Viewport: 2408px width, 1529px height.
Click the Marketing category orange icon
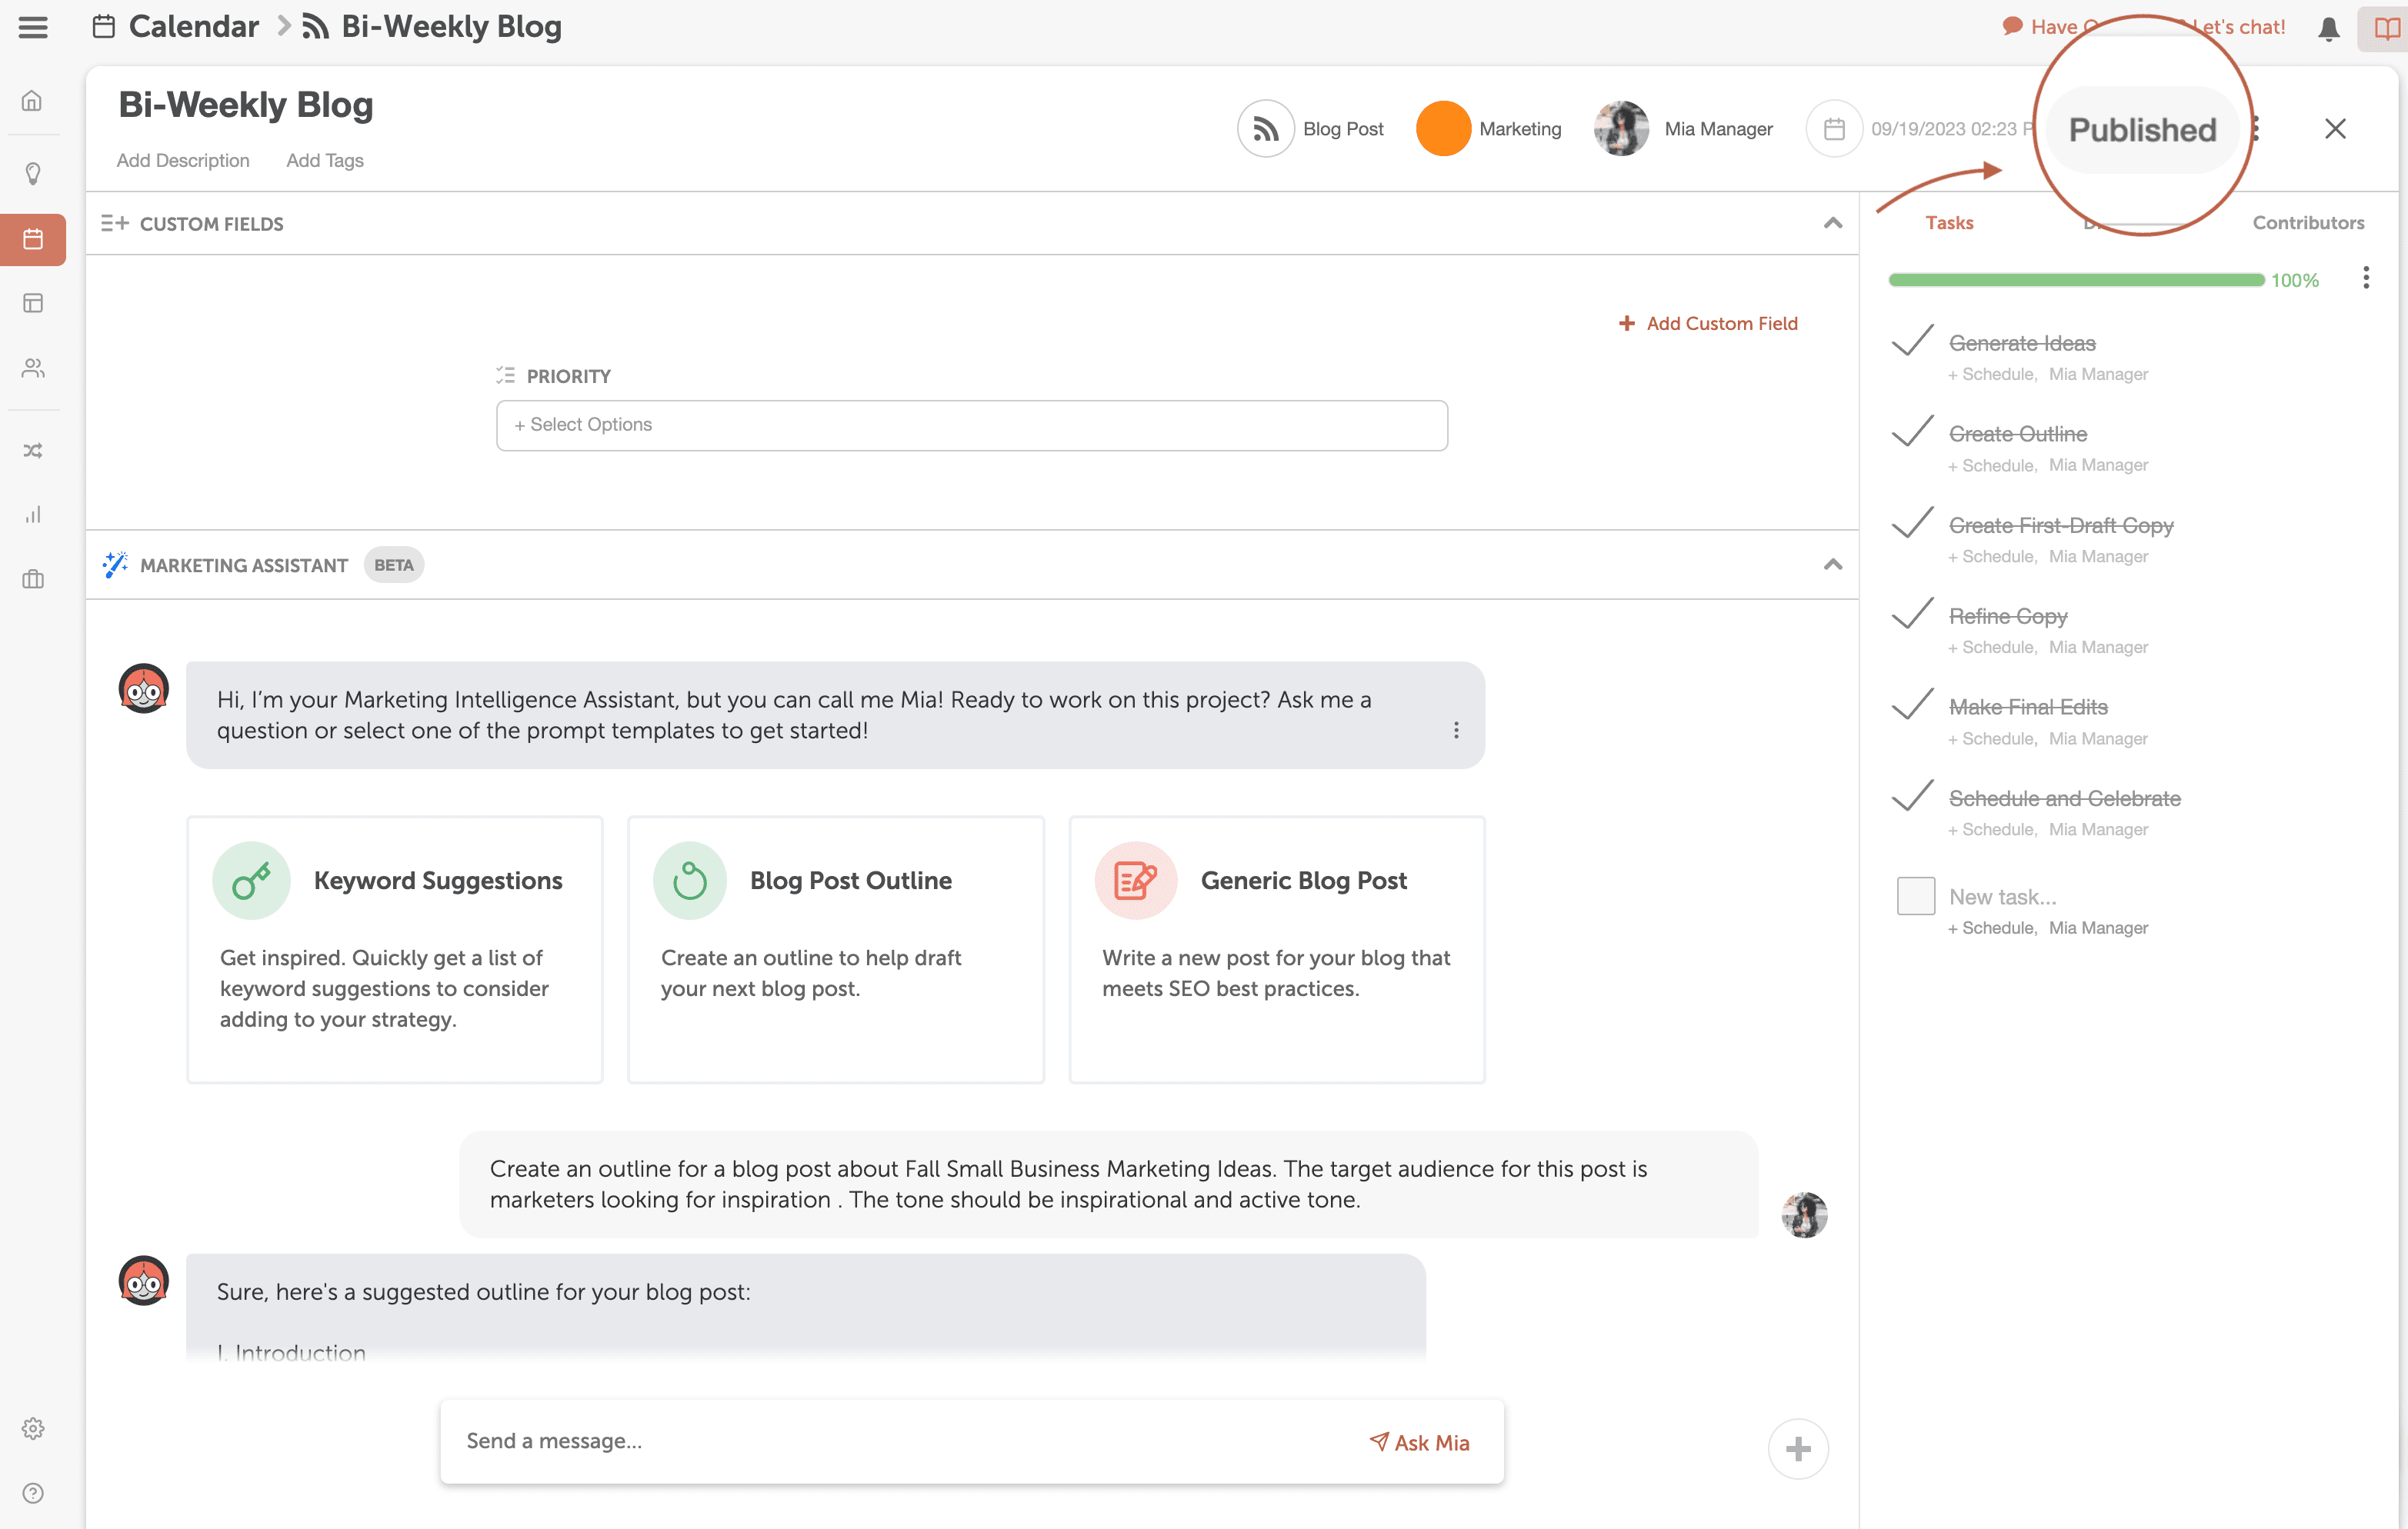[x=1439, y=128]
